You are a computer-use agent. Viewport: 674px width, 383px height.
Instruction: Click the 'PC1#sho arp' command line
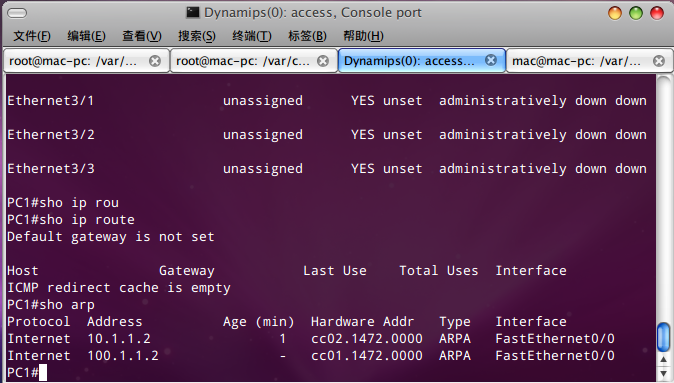(51, 305)
